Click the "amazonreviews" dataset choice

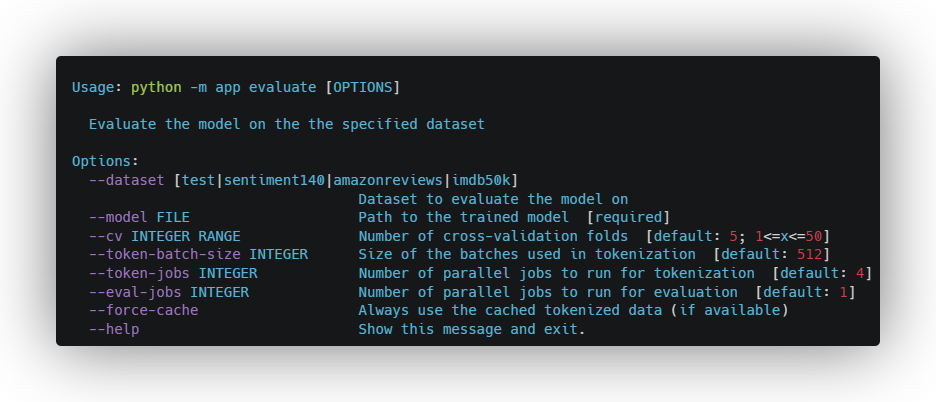(387, 180)
